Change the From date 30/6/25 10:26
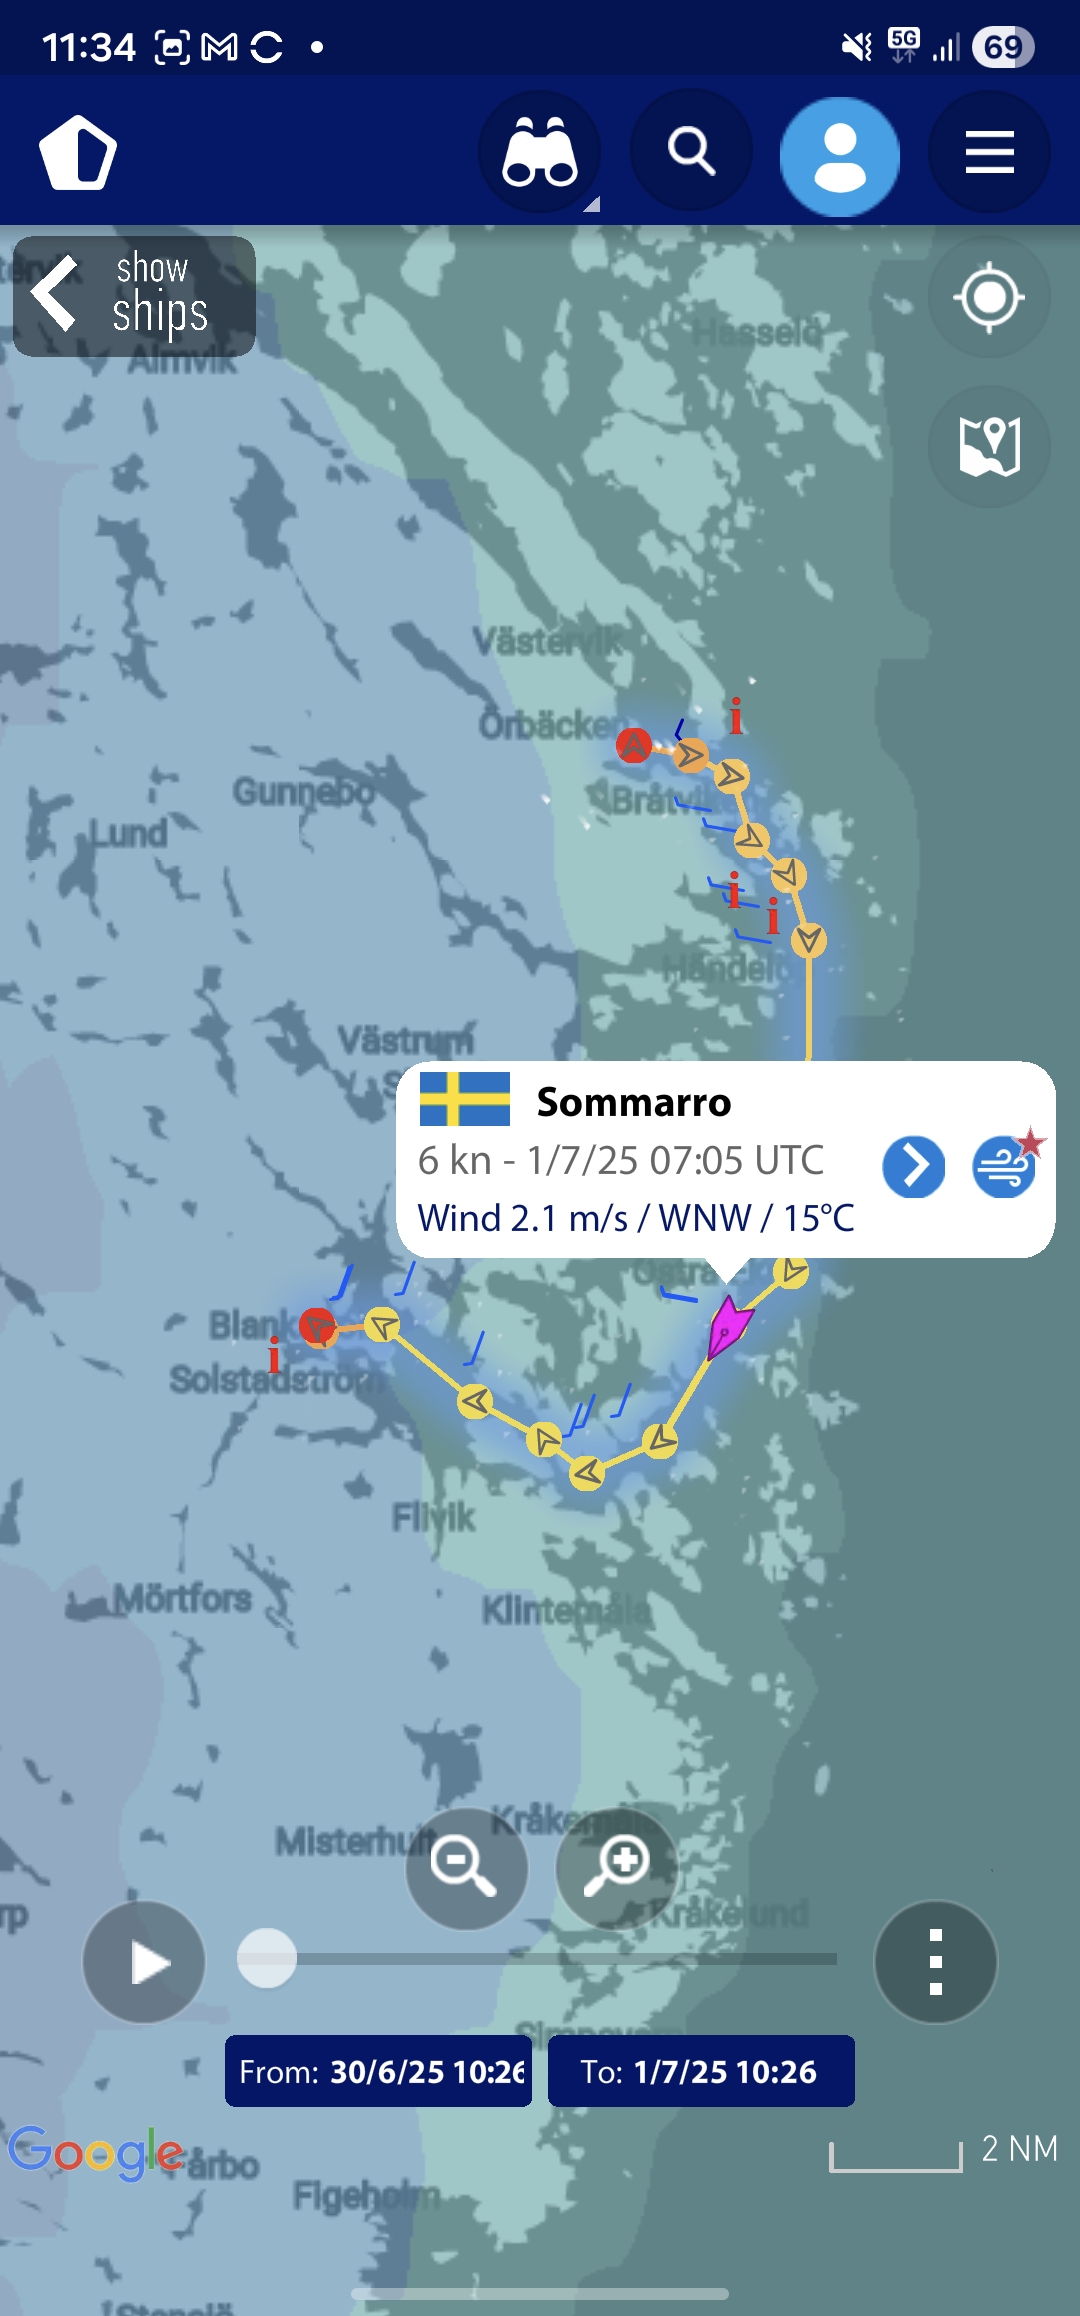 (378, 2071)
